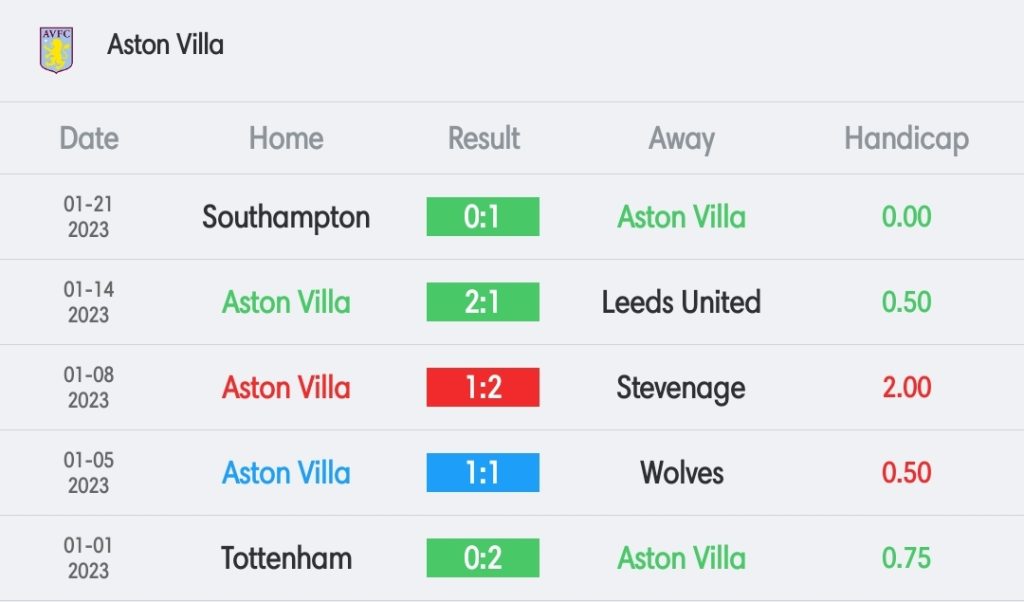The width and height of the screenshot is (1024, 602).
Task: Open the Aston Villa team title
Action: point(165,45)
